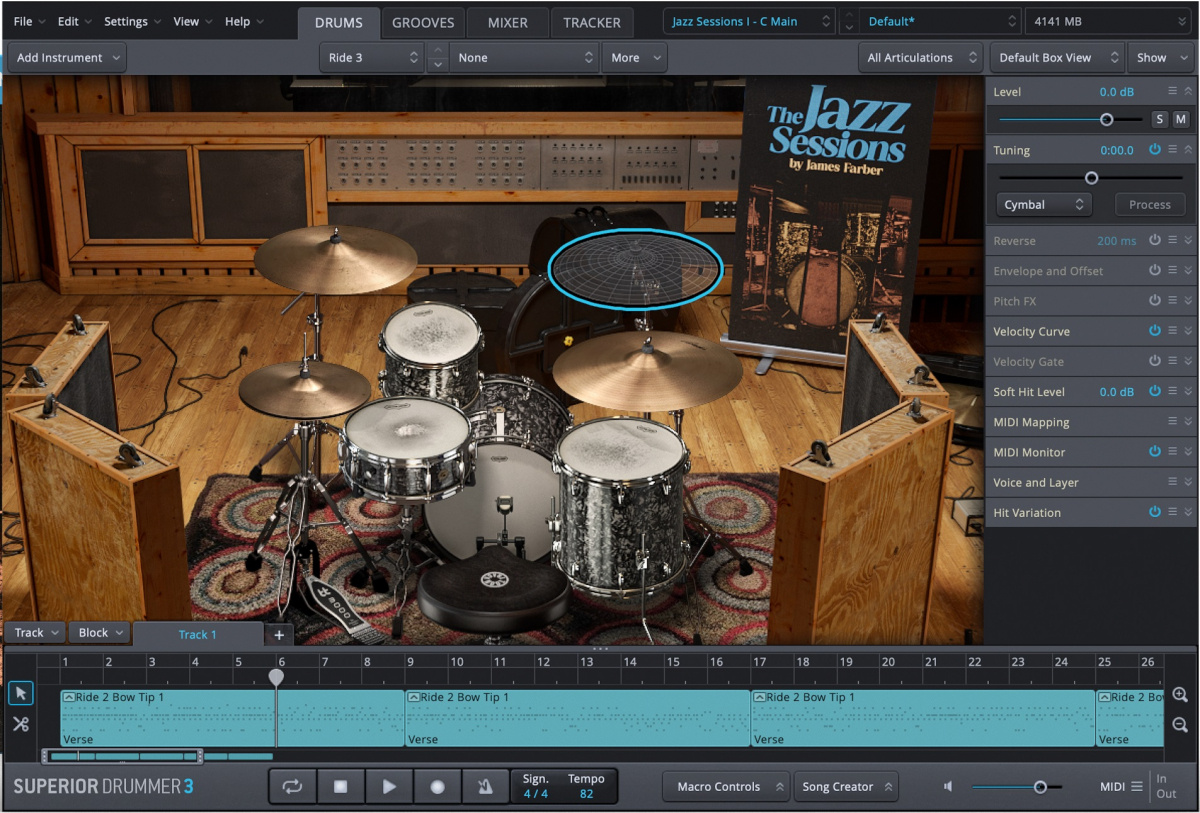Click the Process button

tap(1149, 204)
